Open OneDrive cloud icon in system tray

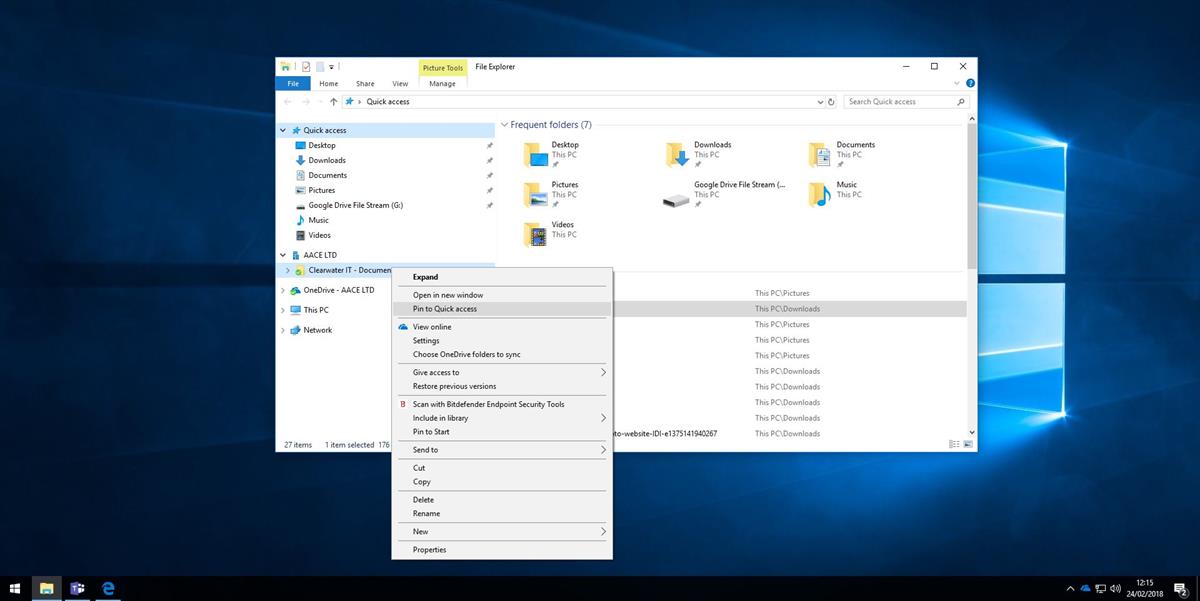[1084, 588]
